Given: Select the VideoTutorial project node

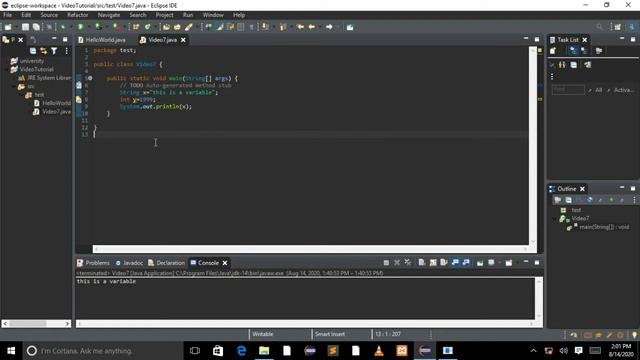Looking at the screenshot, I should (x=36, y=69).
